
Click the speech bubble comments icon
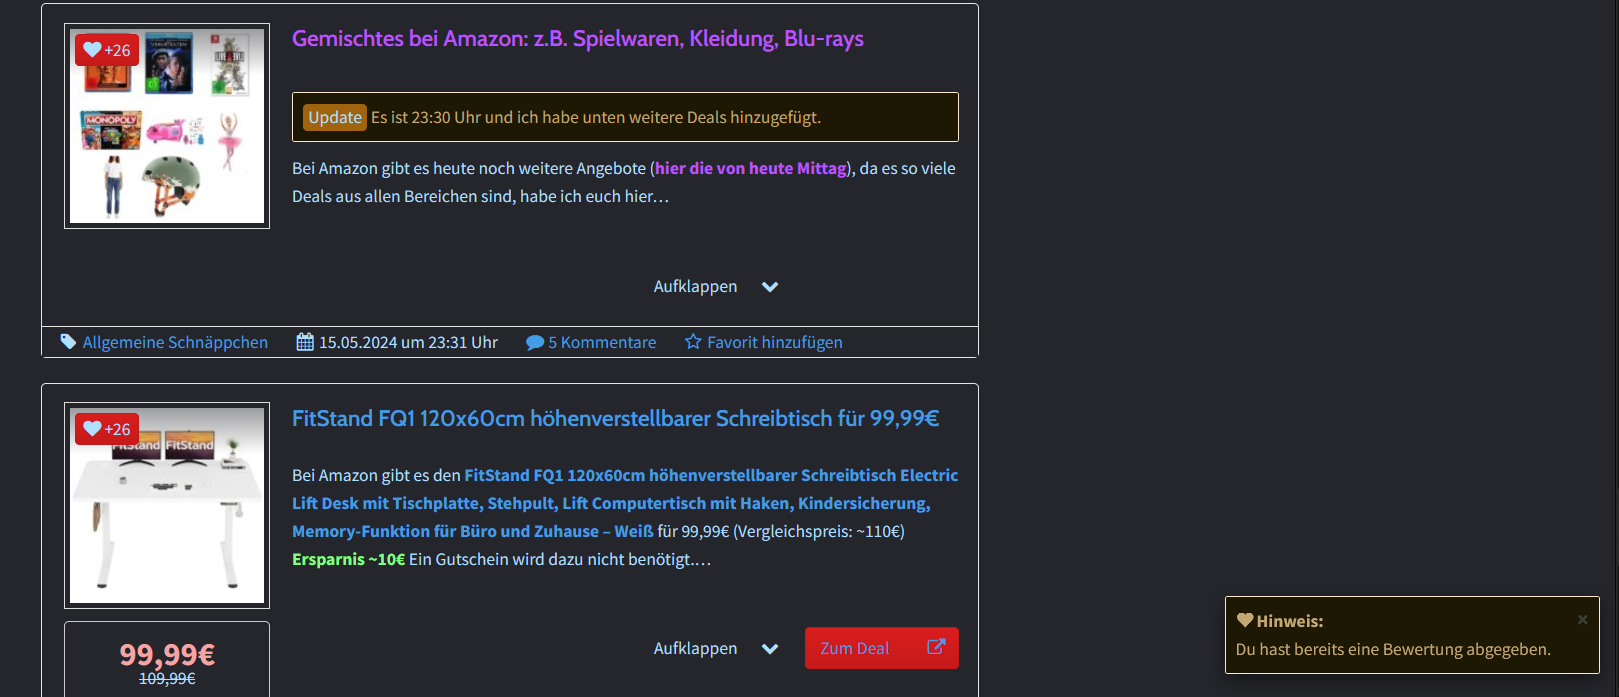click(x=535, y=342)
